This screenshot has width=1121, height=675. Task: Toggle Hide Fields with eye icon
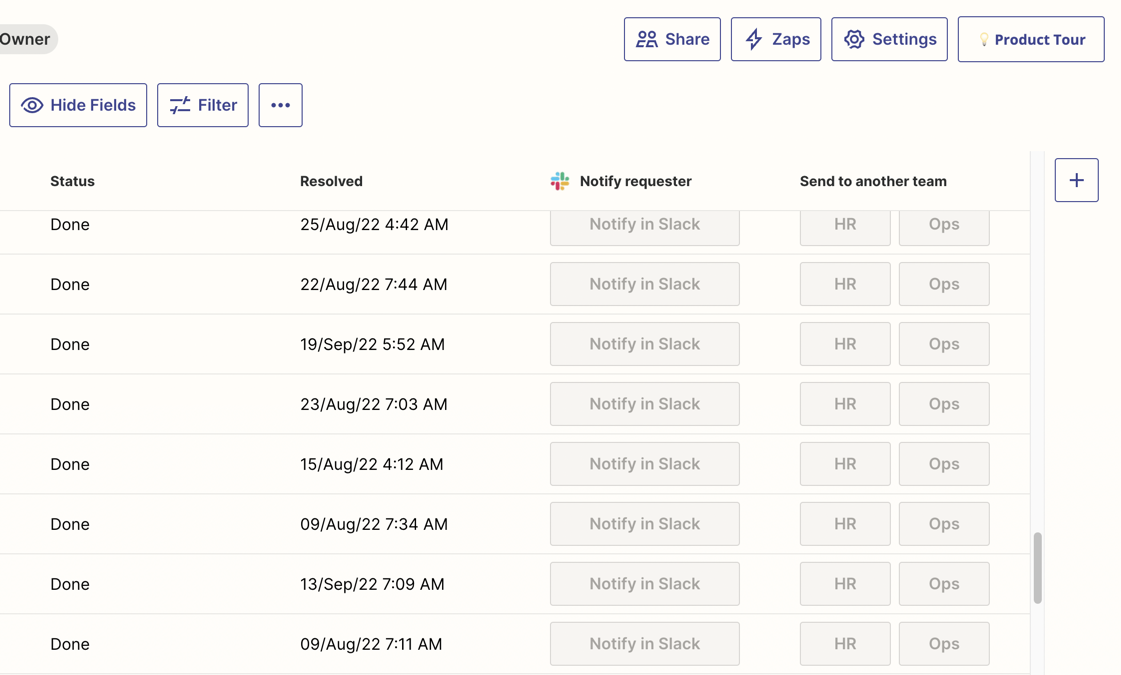point(32,105)
